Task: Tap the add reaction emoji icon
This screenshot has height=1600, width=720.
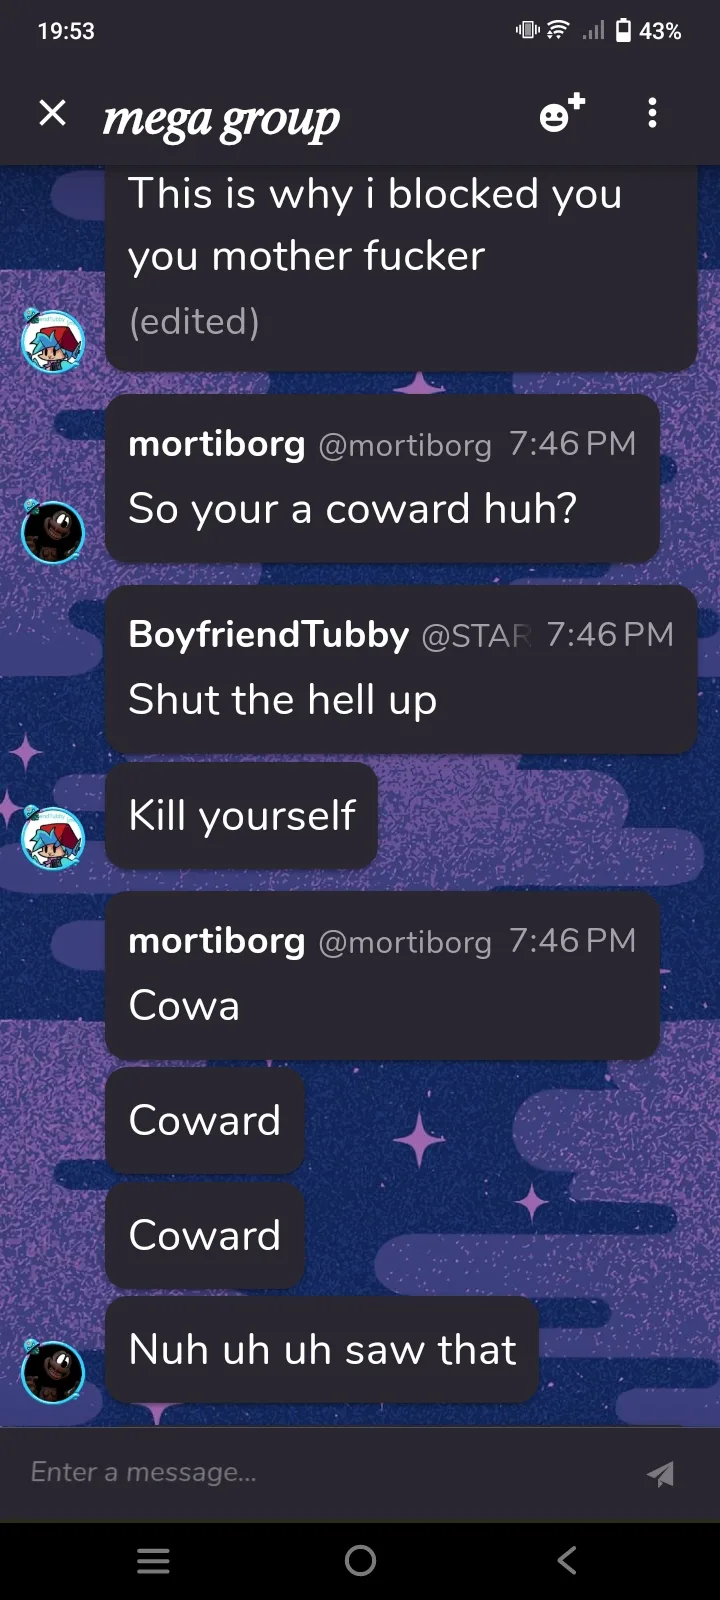Action: tap(562, 113)
